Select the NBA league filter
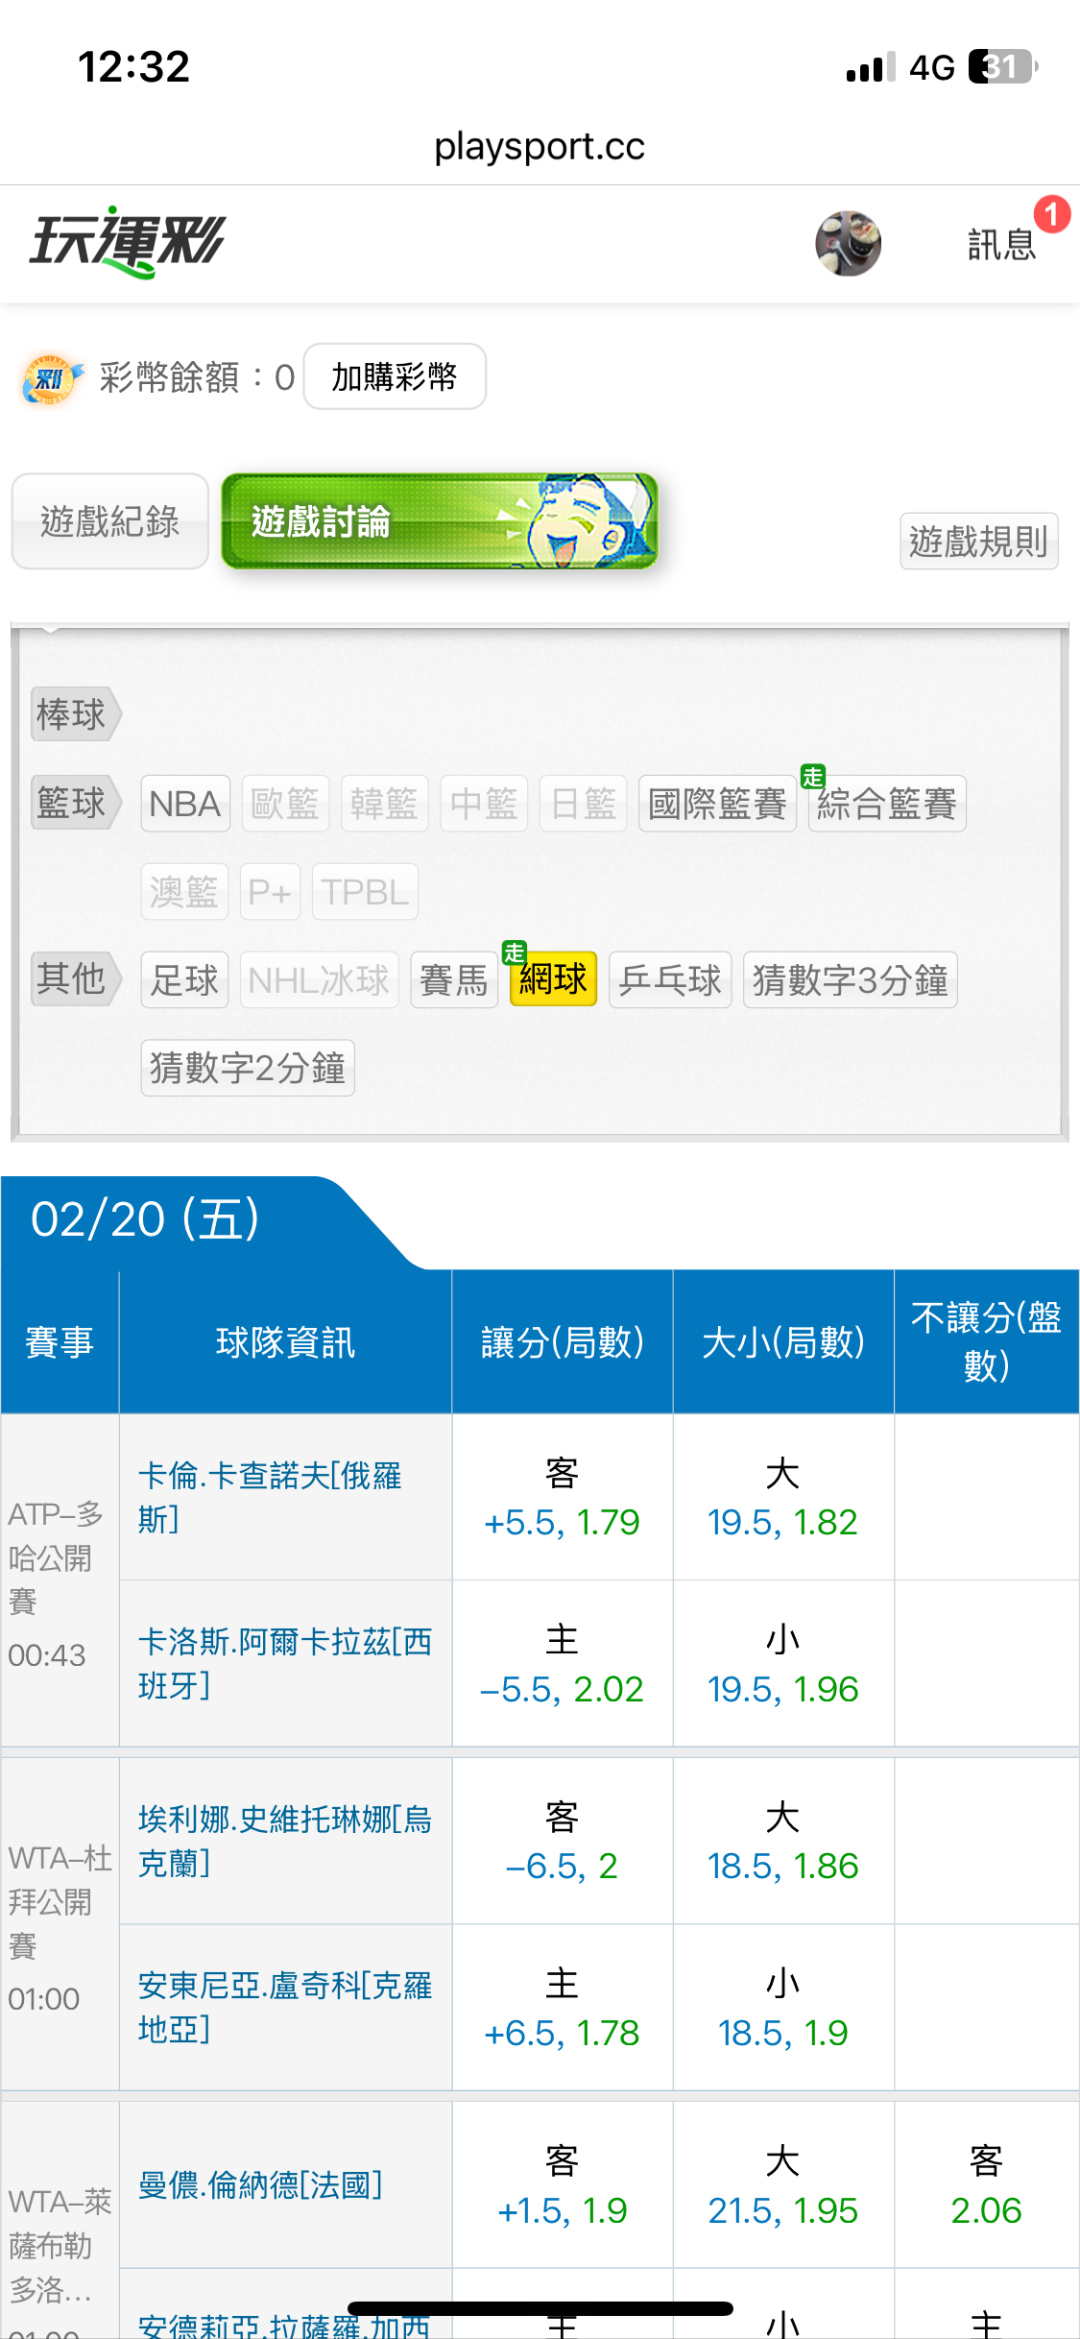This screenshot has height=2339, width=1080. 185,804
